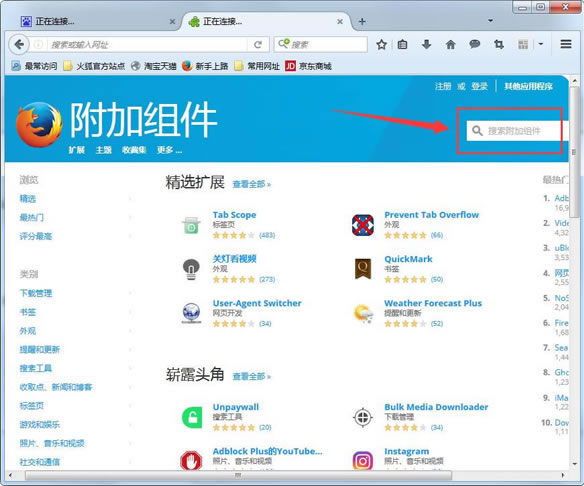This screenshot has width=584, height=486.
Task: Select 评分最高 in the sidebar
Action: point(36,236)
